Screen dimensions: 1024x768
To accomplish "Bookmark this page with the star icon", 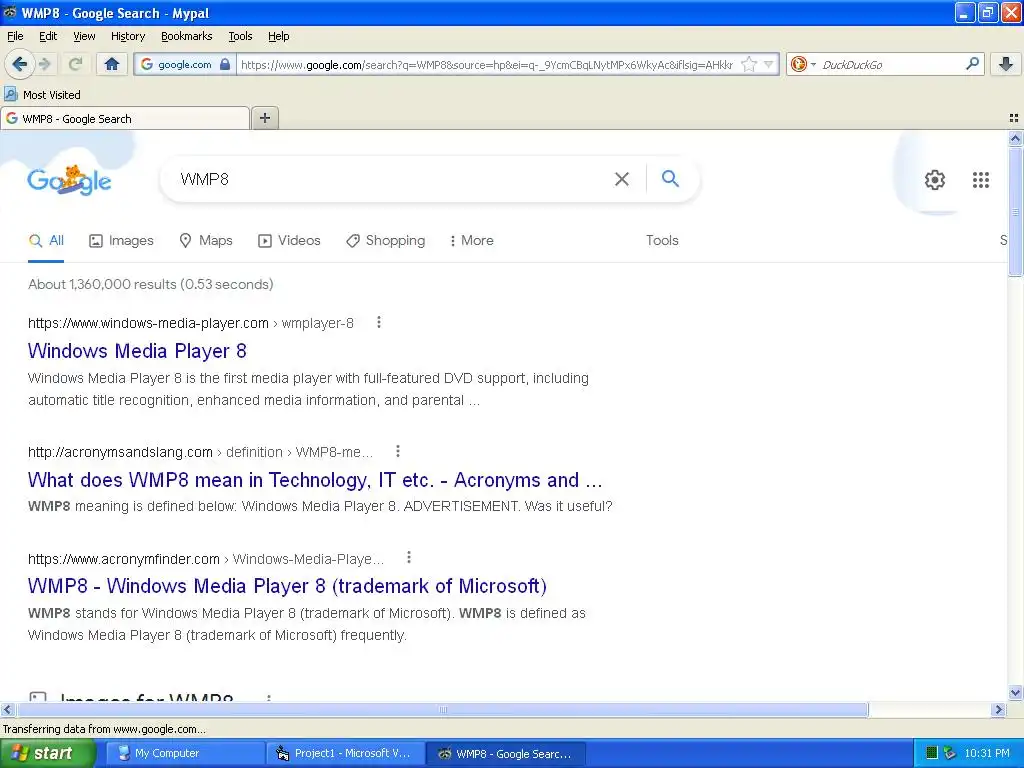I will point(749,64).
